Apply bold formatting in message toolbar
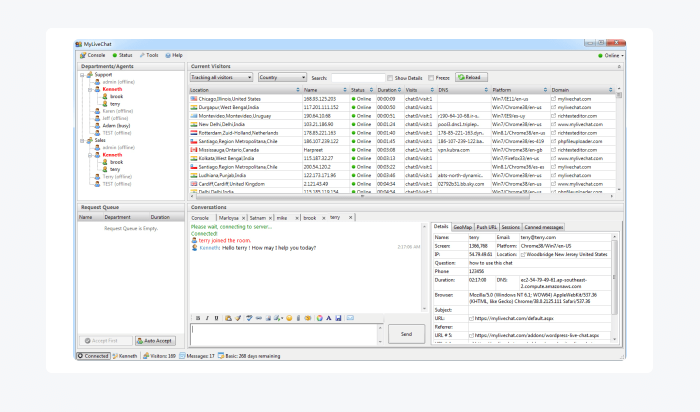 tap(198, 318)
